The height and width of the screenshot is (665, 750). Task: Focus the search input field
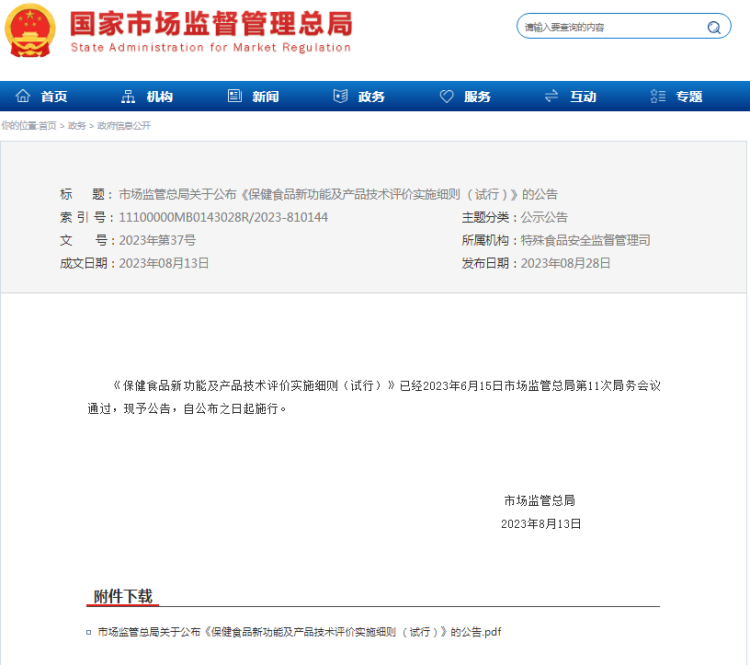point(610,27)
